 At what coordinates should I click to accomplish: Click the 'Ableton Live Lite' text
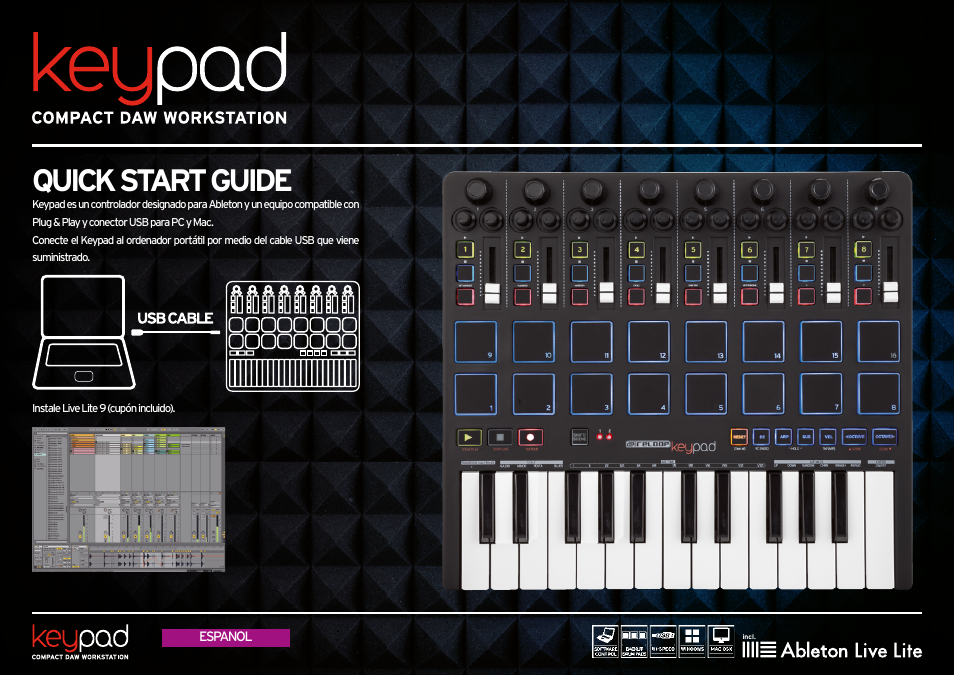[851, 650]
